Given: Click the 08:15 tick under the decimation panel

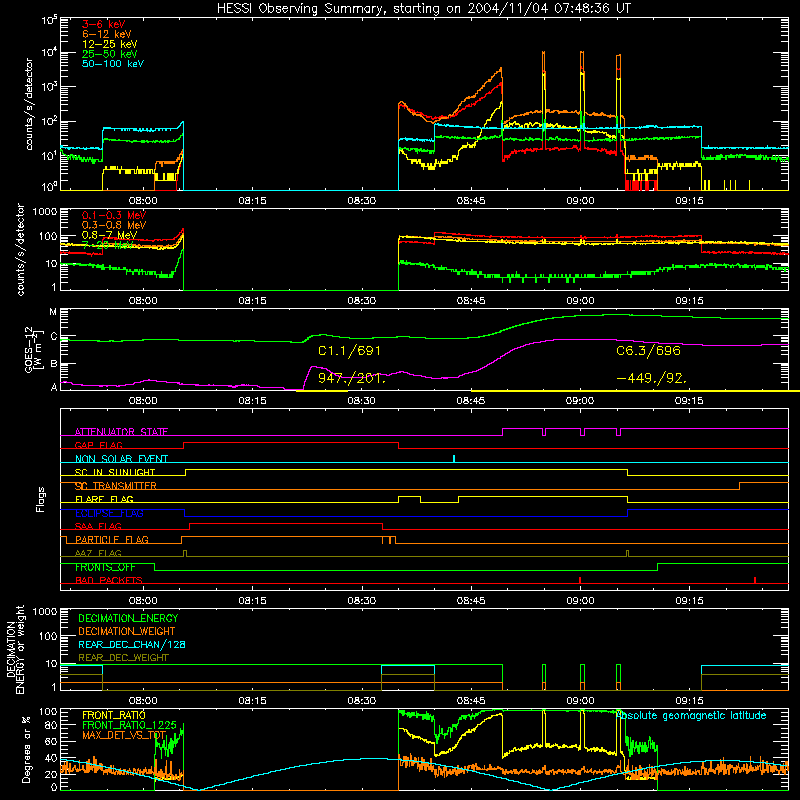Looking at the screenshot, I should pyautogui.click(x=252, y=701).
